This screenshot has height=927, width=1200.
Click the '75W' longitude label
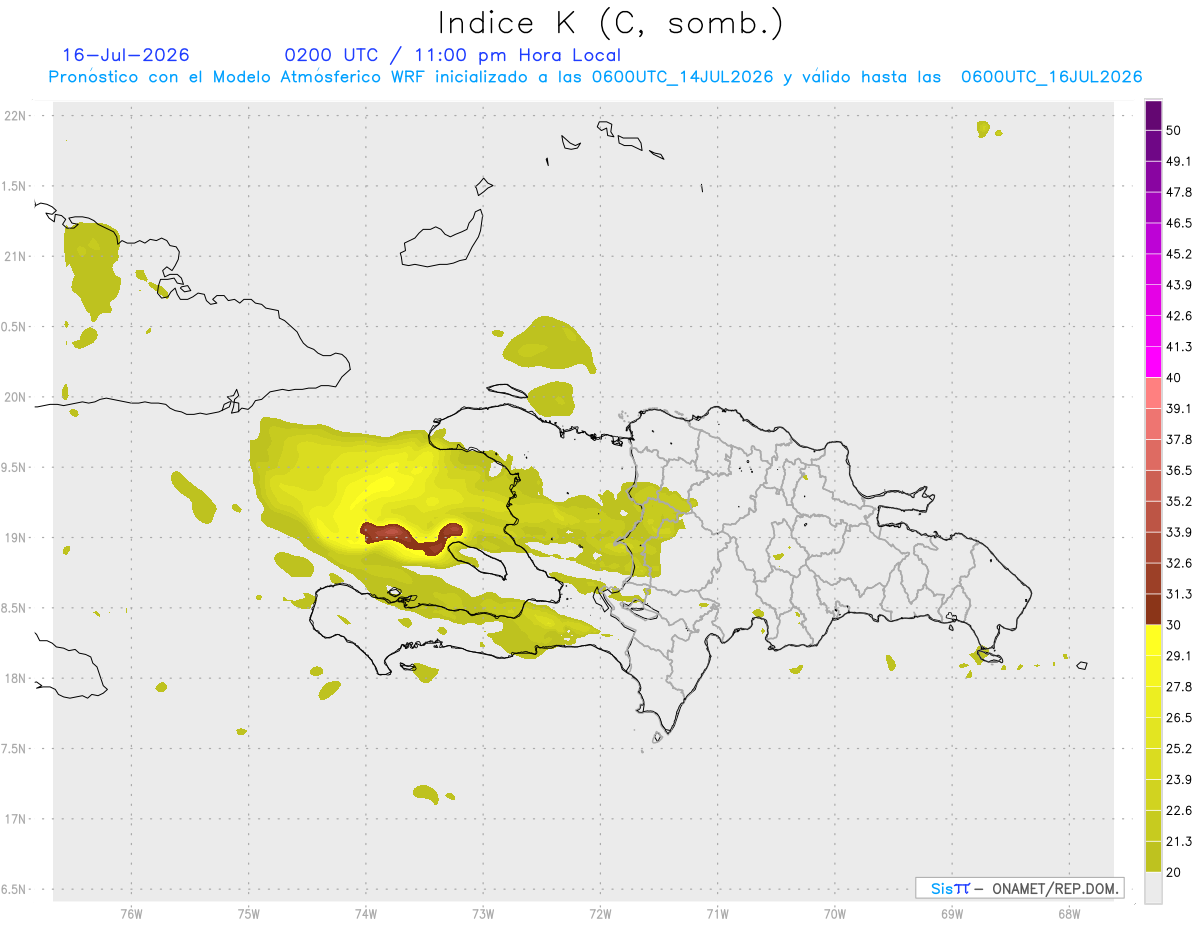pos(248,913)
